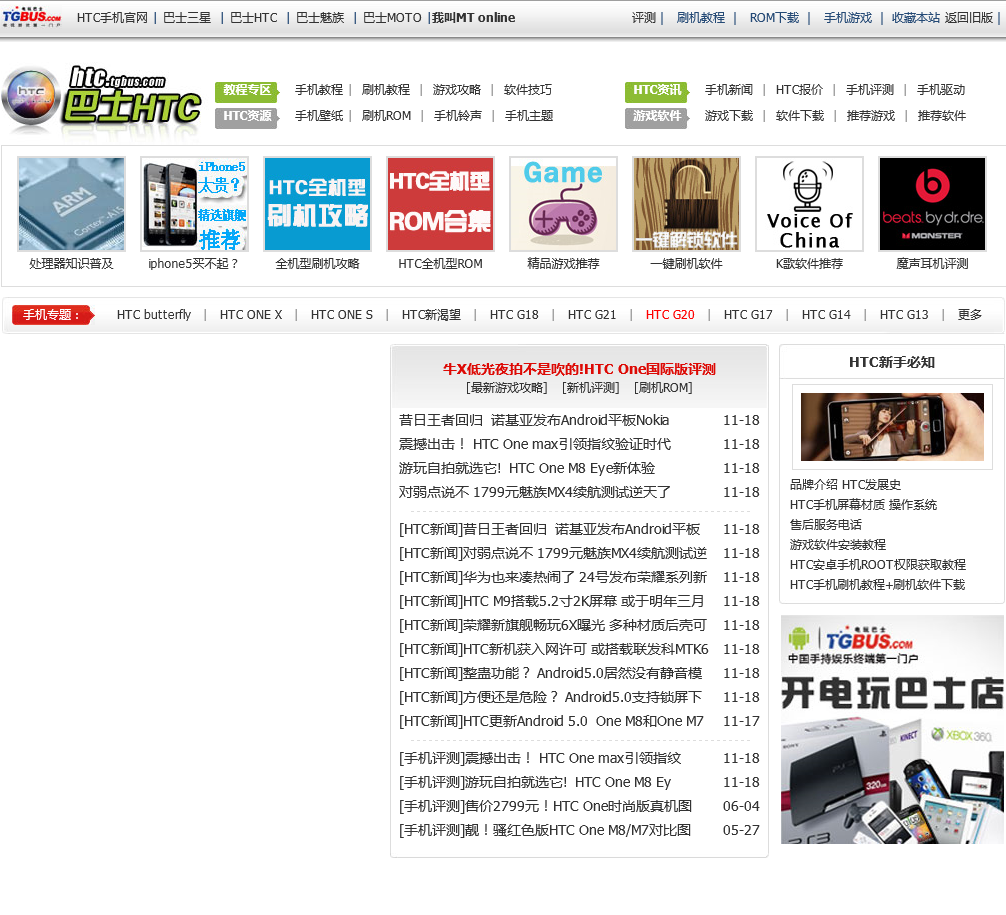1006x915 pixels.
Task: Open article 游玩自拍就选它! HTC One M8 Eye新体验
Action: (x=527, y=468)
